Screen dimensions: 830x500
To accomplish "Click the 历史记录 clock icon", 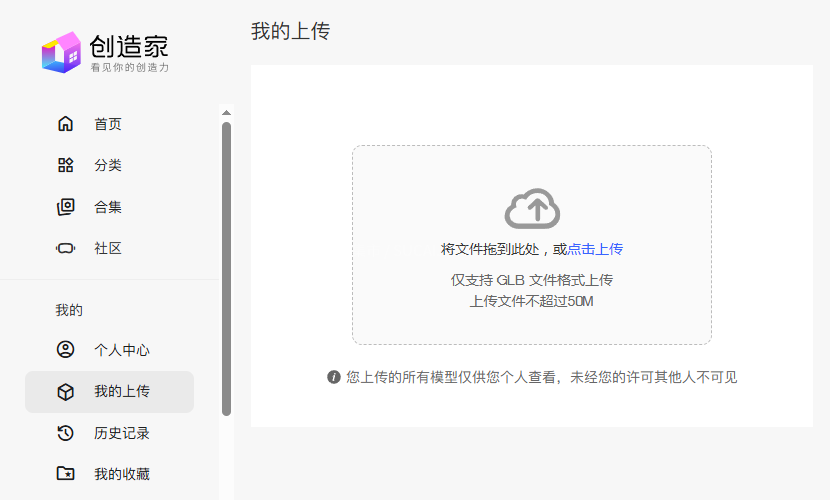I will click(65, 433).
